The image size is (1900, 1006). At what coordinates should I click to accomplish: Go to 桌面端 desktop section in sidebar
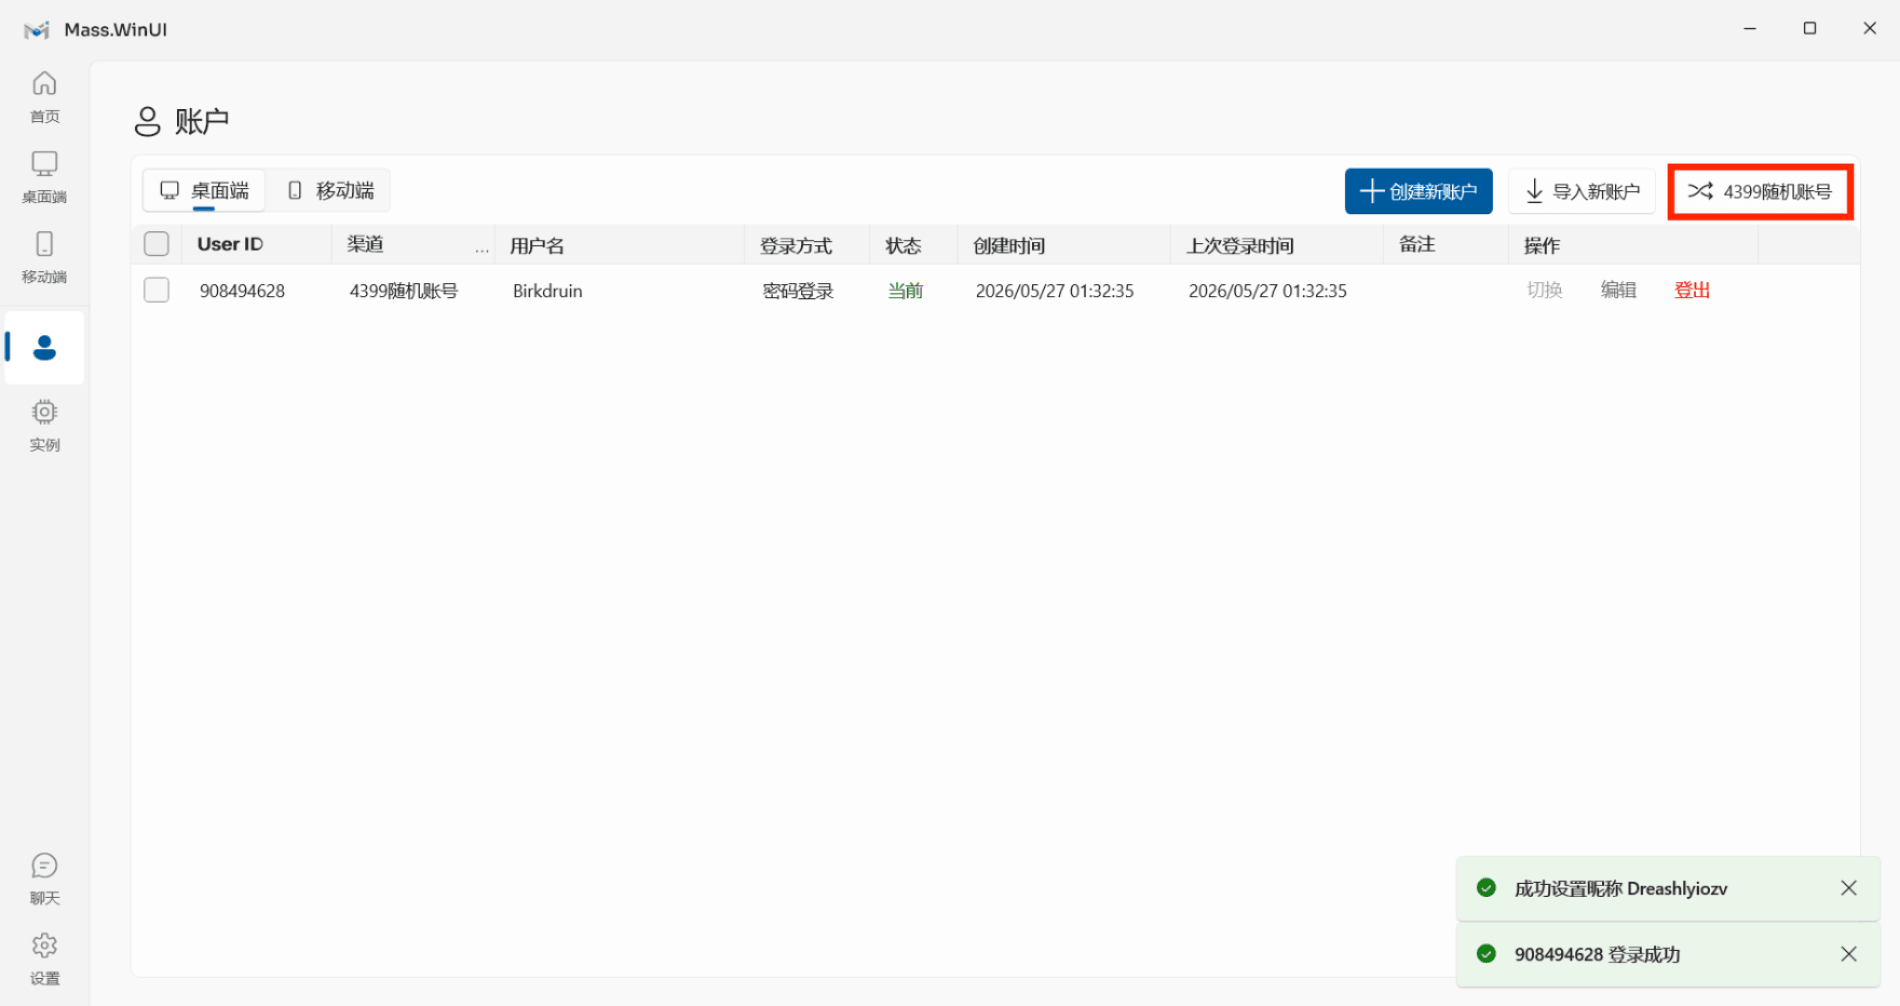[44, 177]
